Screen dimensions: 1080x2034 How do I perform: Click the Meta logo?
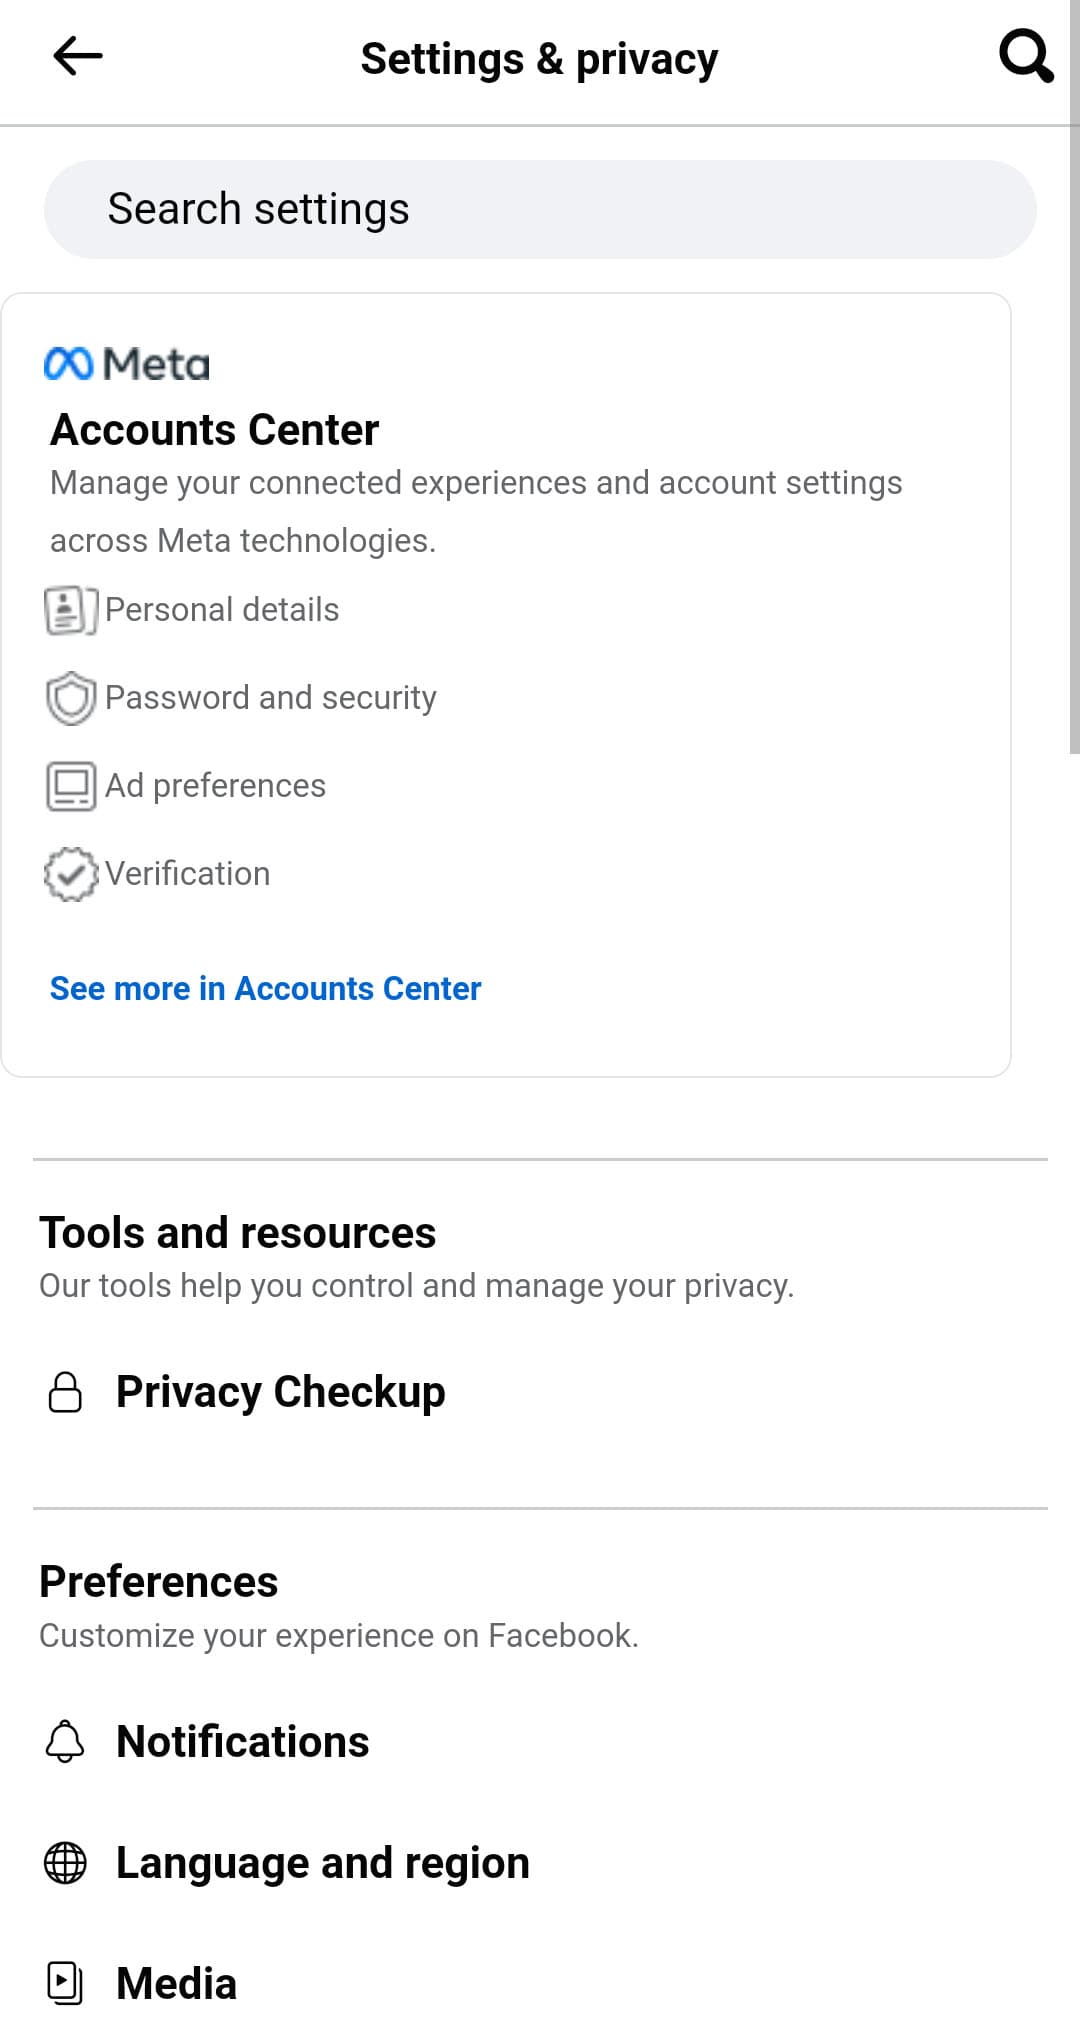pyautogui.click(x=127, y=364)
